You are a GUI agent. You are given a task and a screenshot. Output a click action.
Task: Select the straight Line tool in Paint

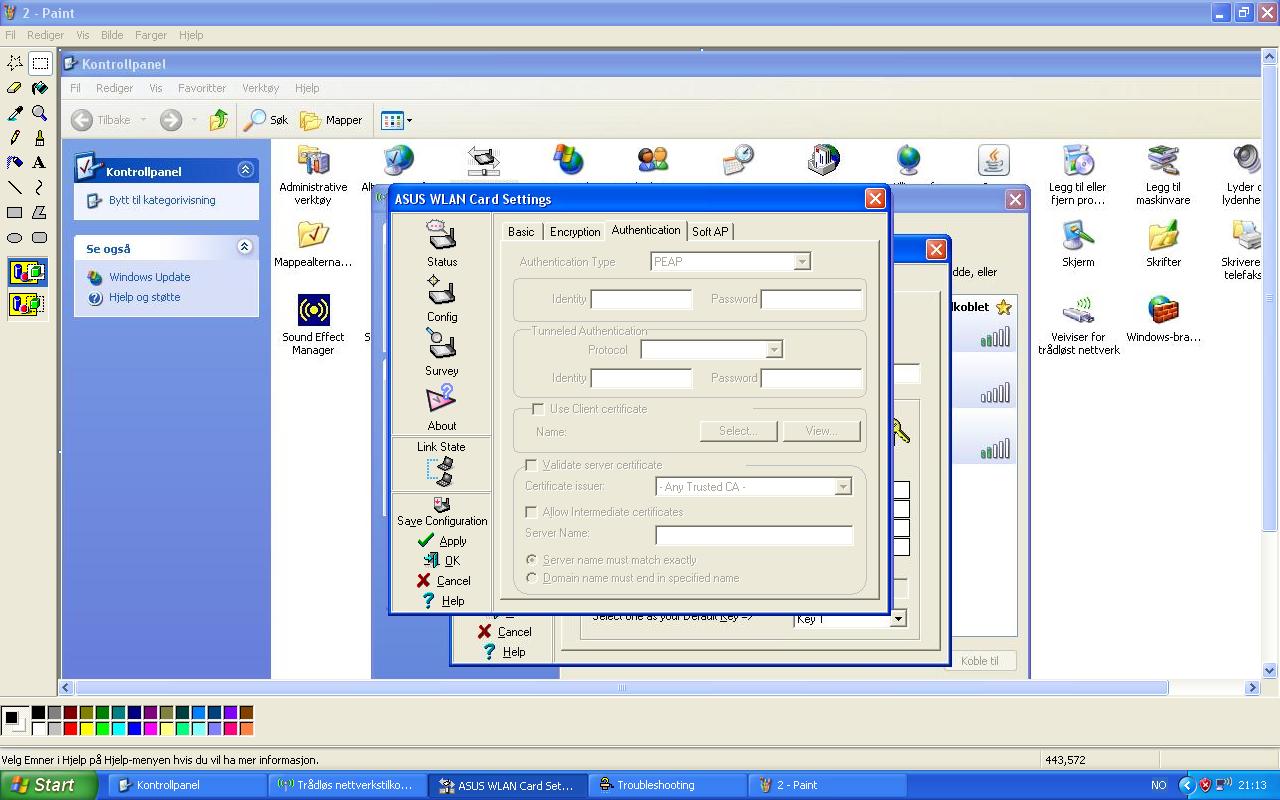coord(15,188)
